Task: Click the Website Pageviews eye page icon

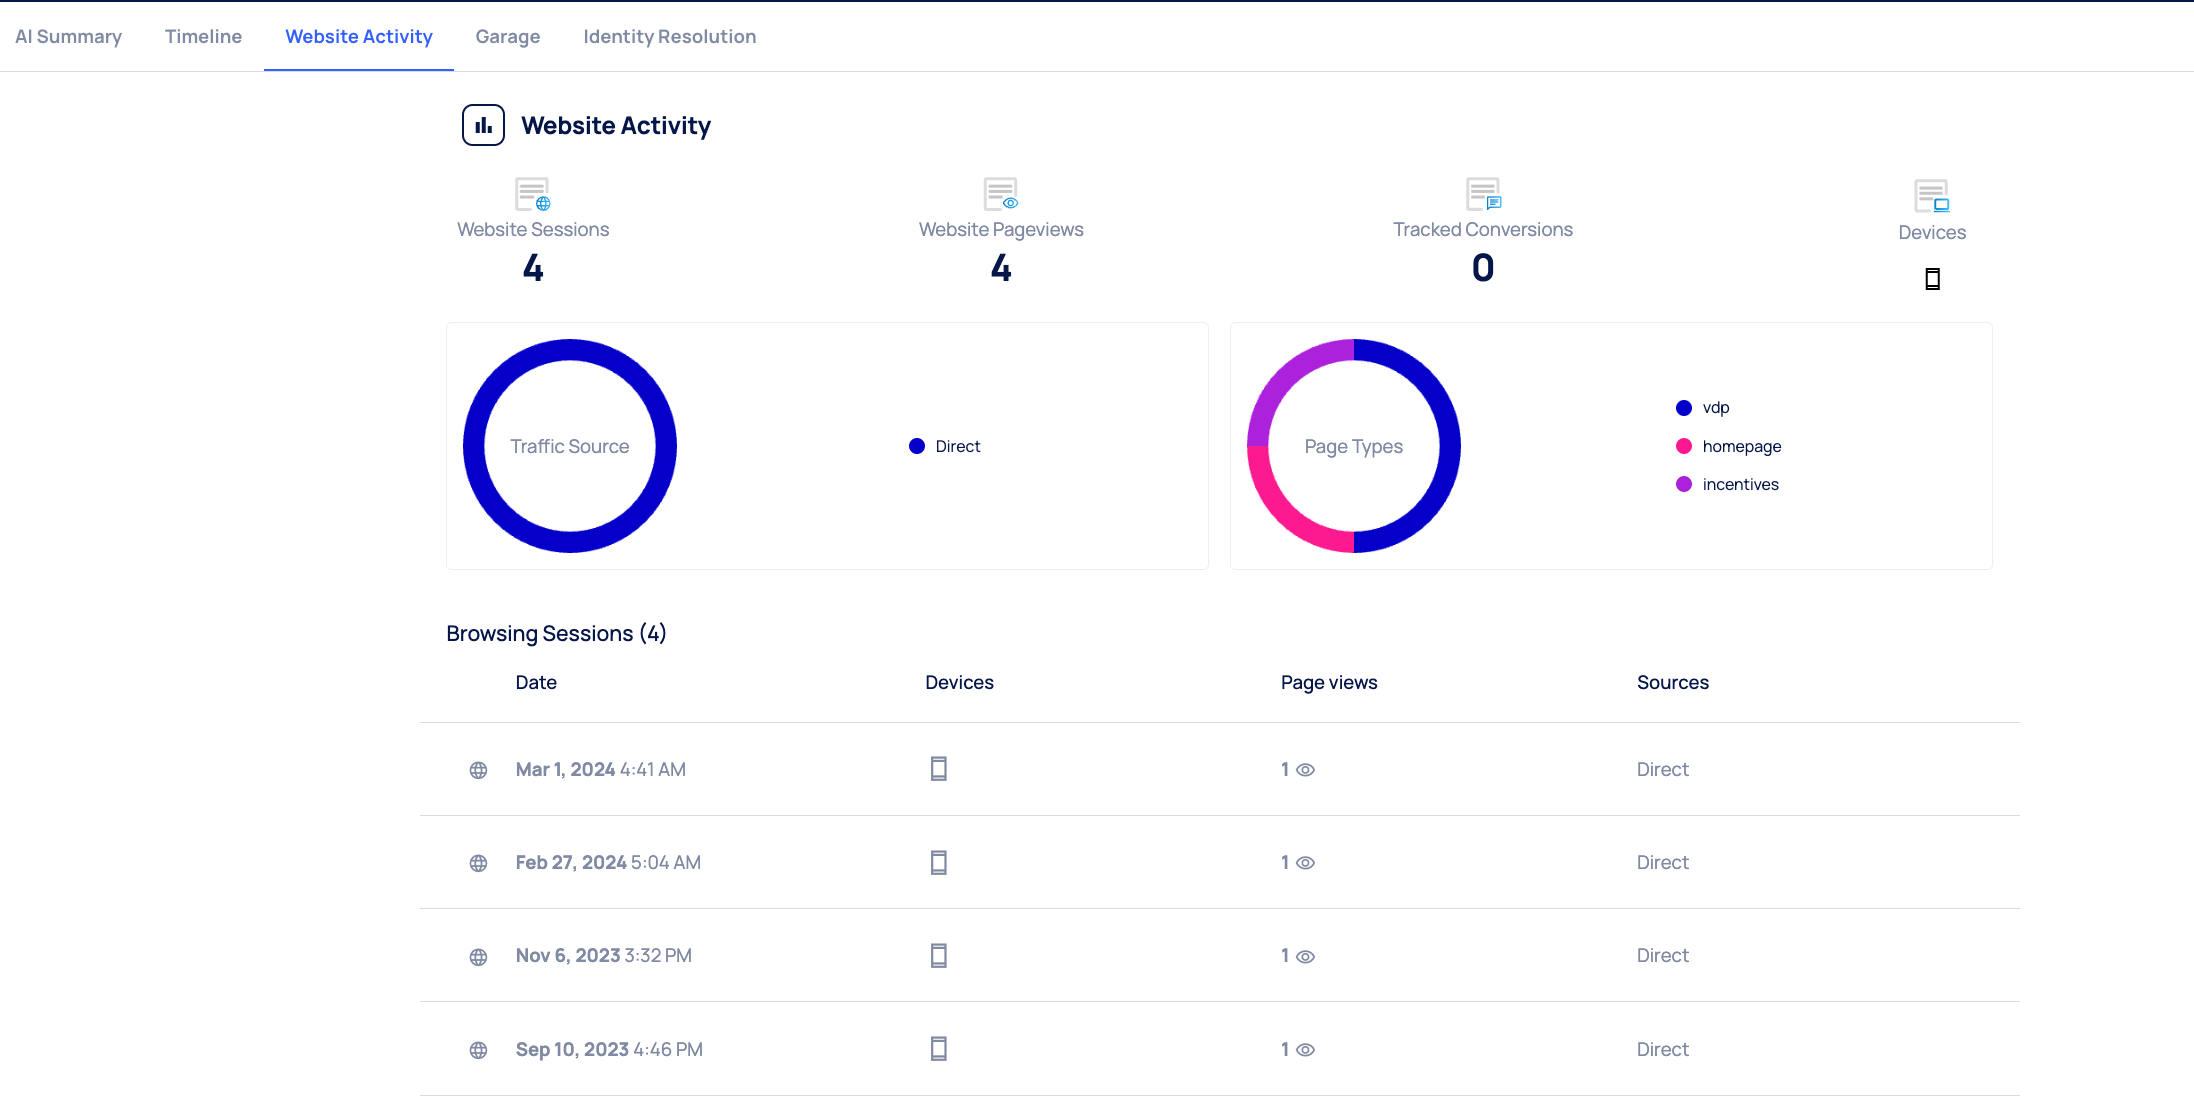Action: click(x=1000, y=194)
